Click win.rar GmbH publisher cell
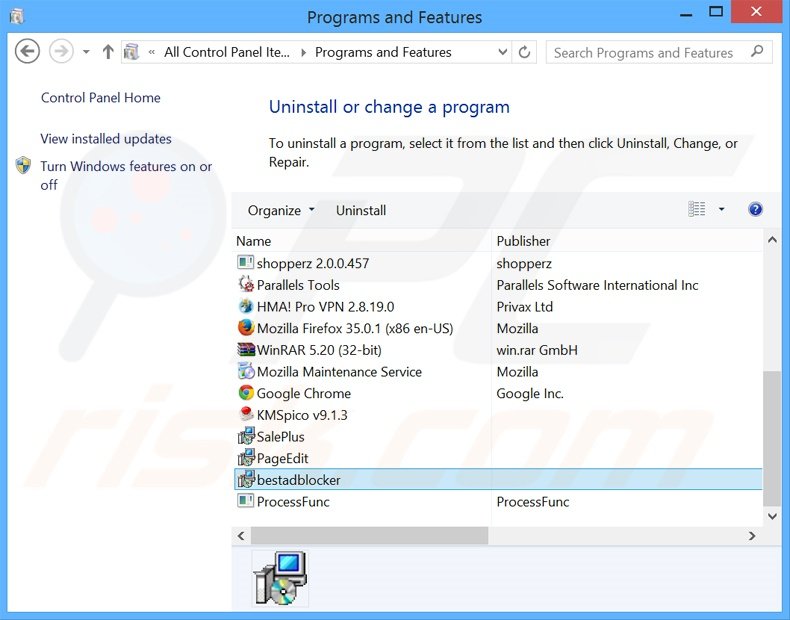The width and height of the screenshot is (790, 620). click(x=537, y=350)
